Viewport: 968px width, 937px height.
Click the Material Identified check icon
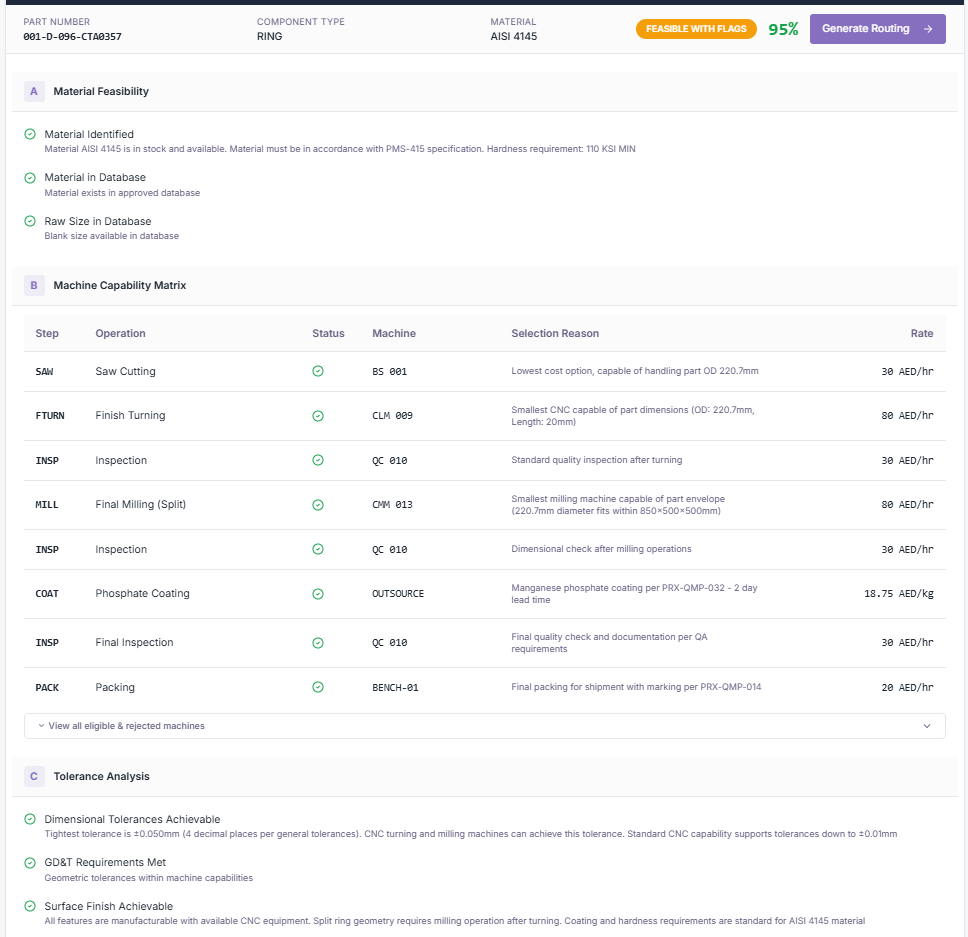[30, 134]
